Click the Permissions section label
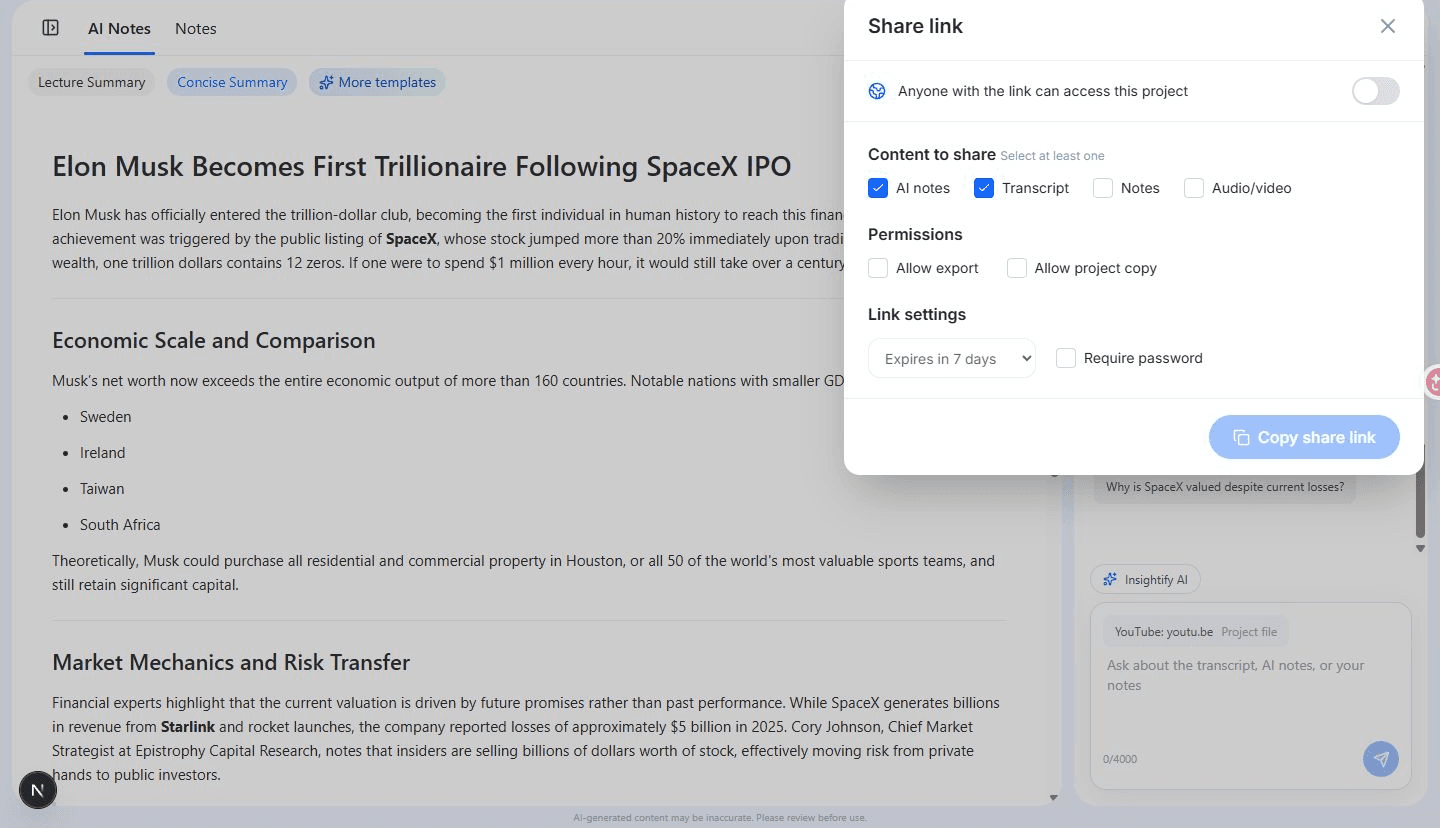The width and height of the screenshot is (1440, 828). (915, 234)
